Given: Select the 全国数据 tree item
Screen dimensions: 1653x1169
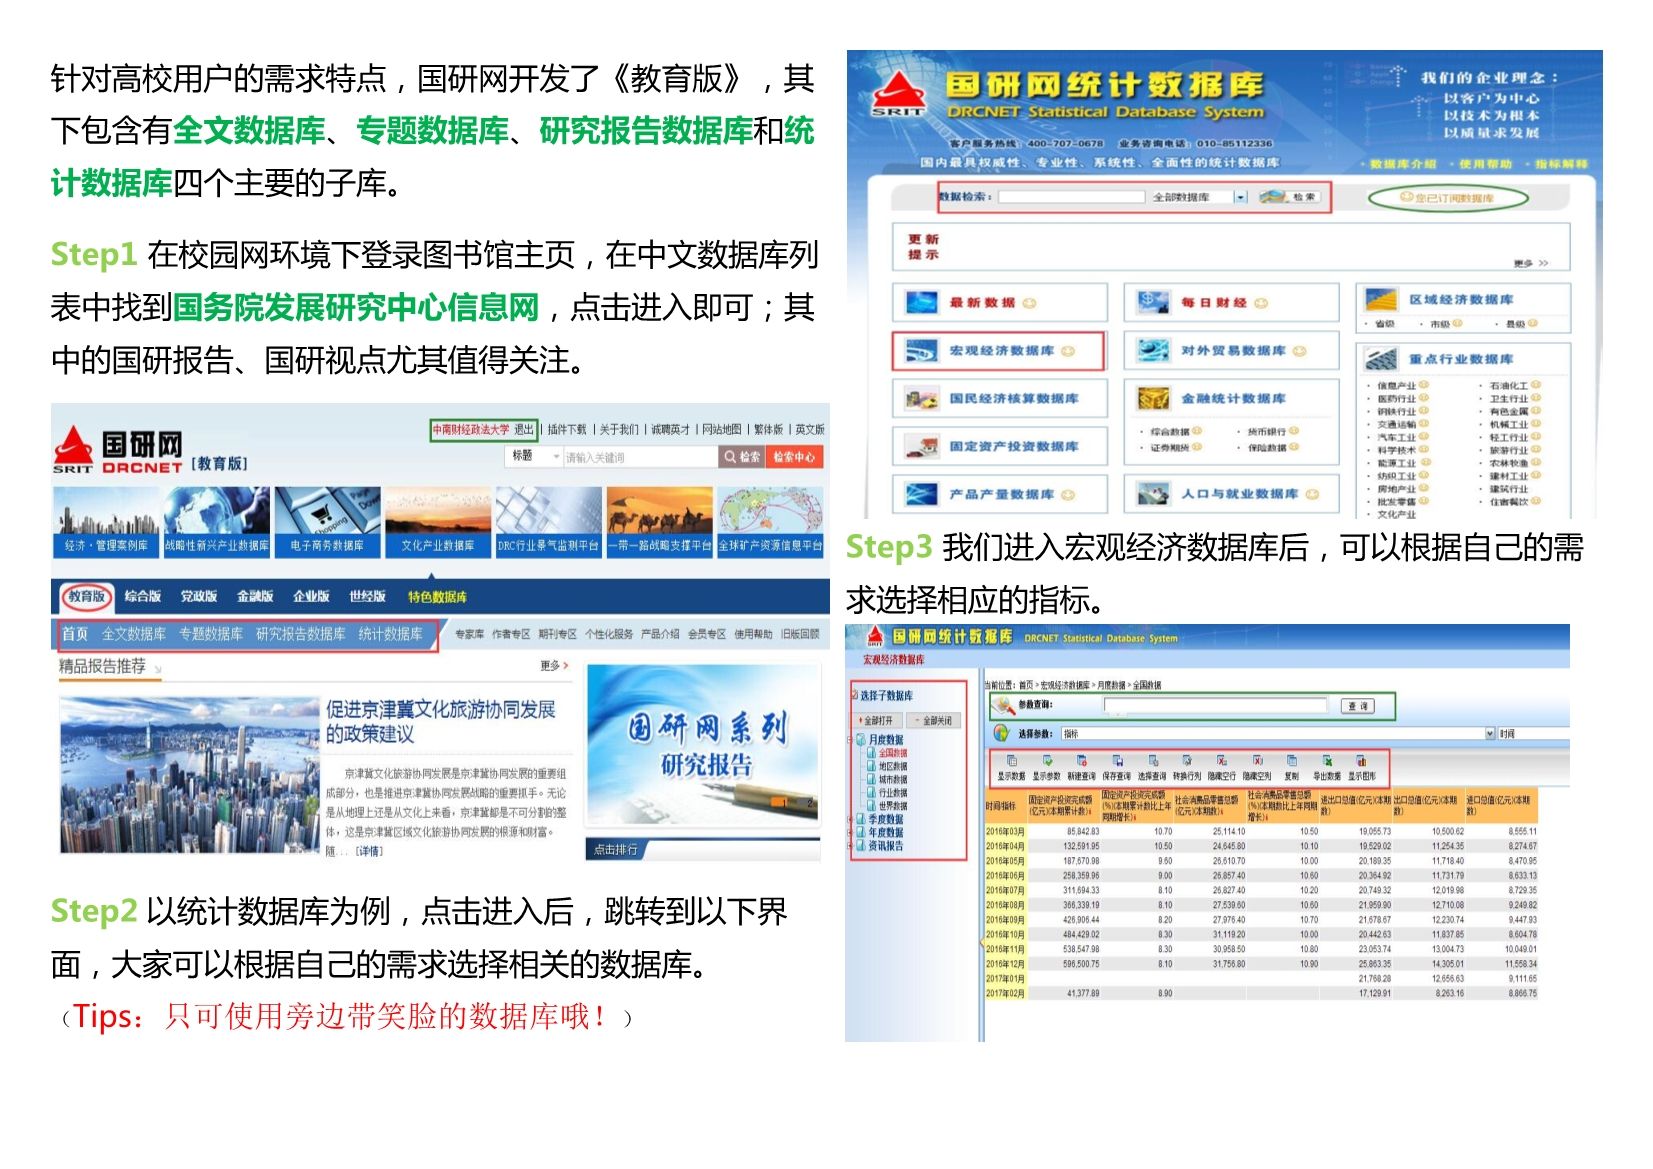Looking at the screenshot, I should (x=893, y=753).
